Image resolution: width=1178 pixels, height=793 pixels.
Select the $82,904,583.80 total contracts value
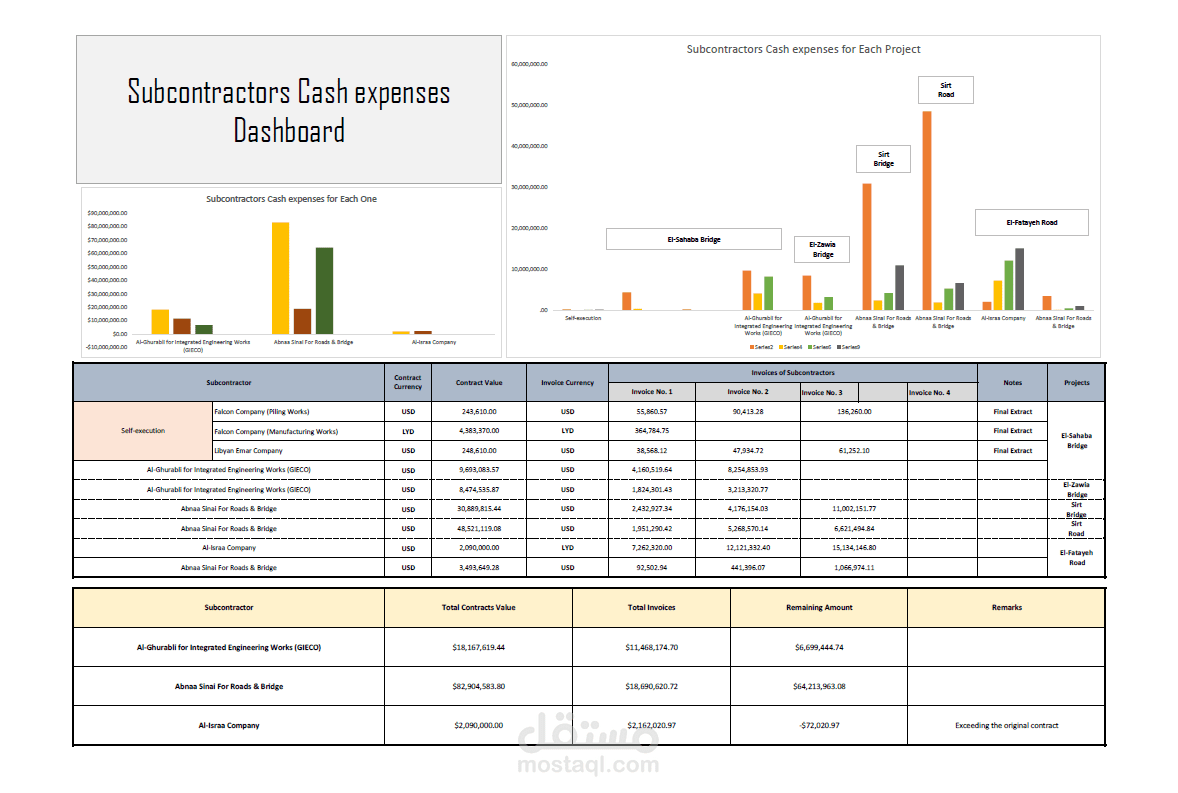(x=477, y=686)
